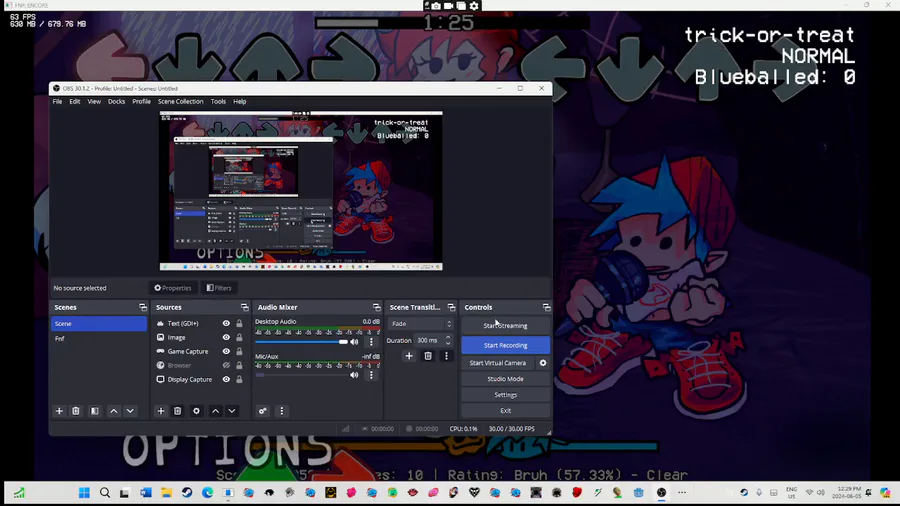Enable Studio Mode

click(505, 379)
